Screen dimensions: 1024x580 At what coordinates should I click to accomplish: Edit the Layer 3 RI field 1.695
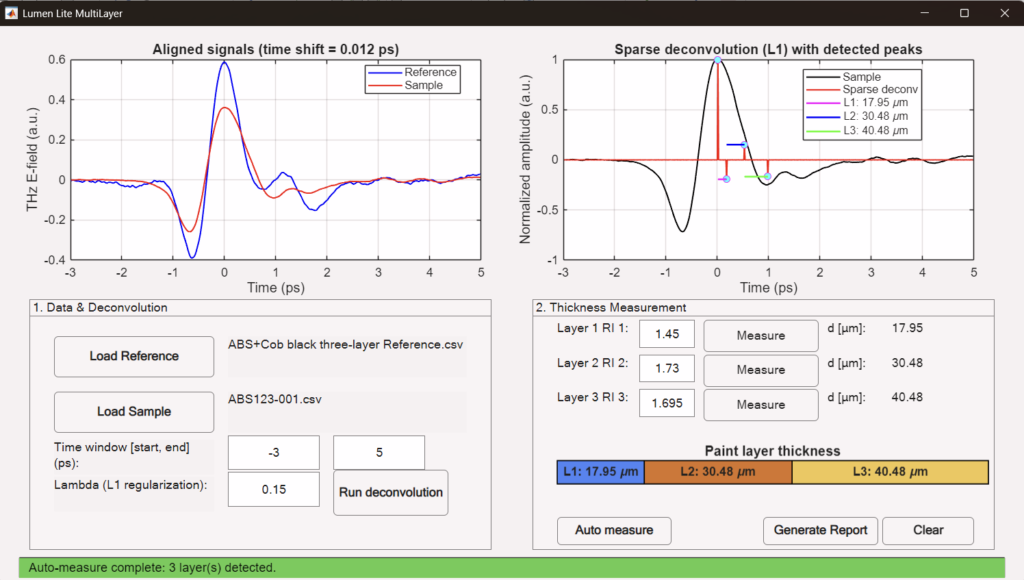click(x=667, y=403)
